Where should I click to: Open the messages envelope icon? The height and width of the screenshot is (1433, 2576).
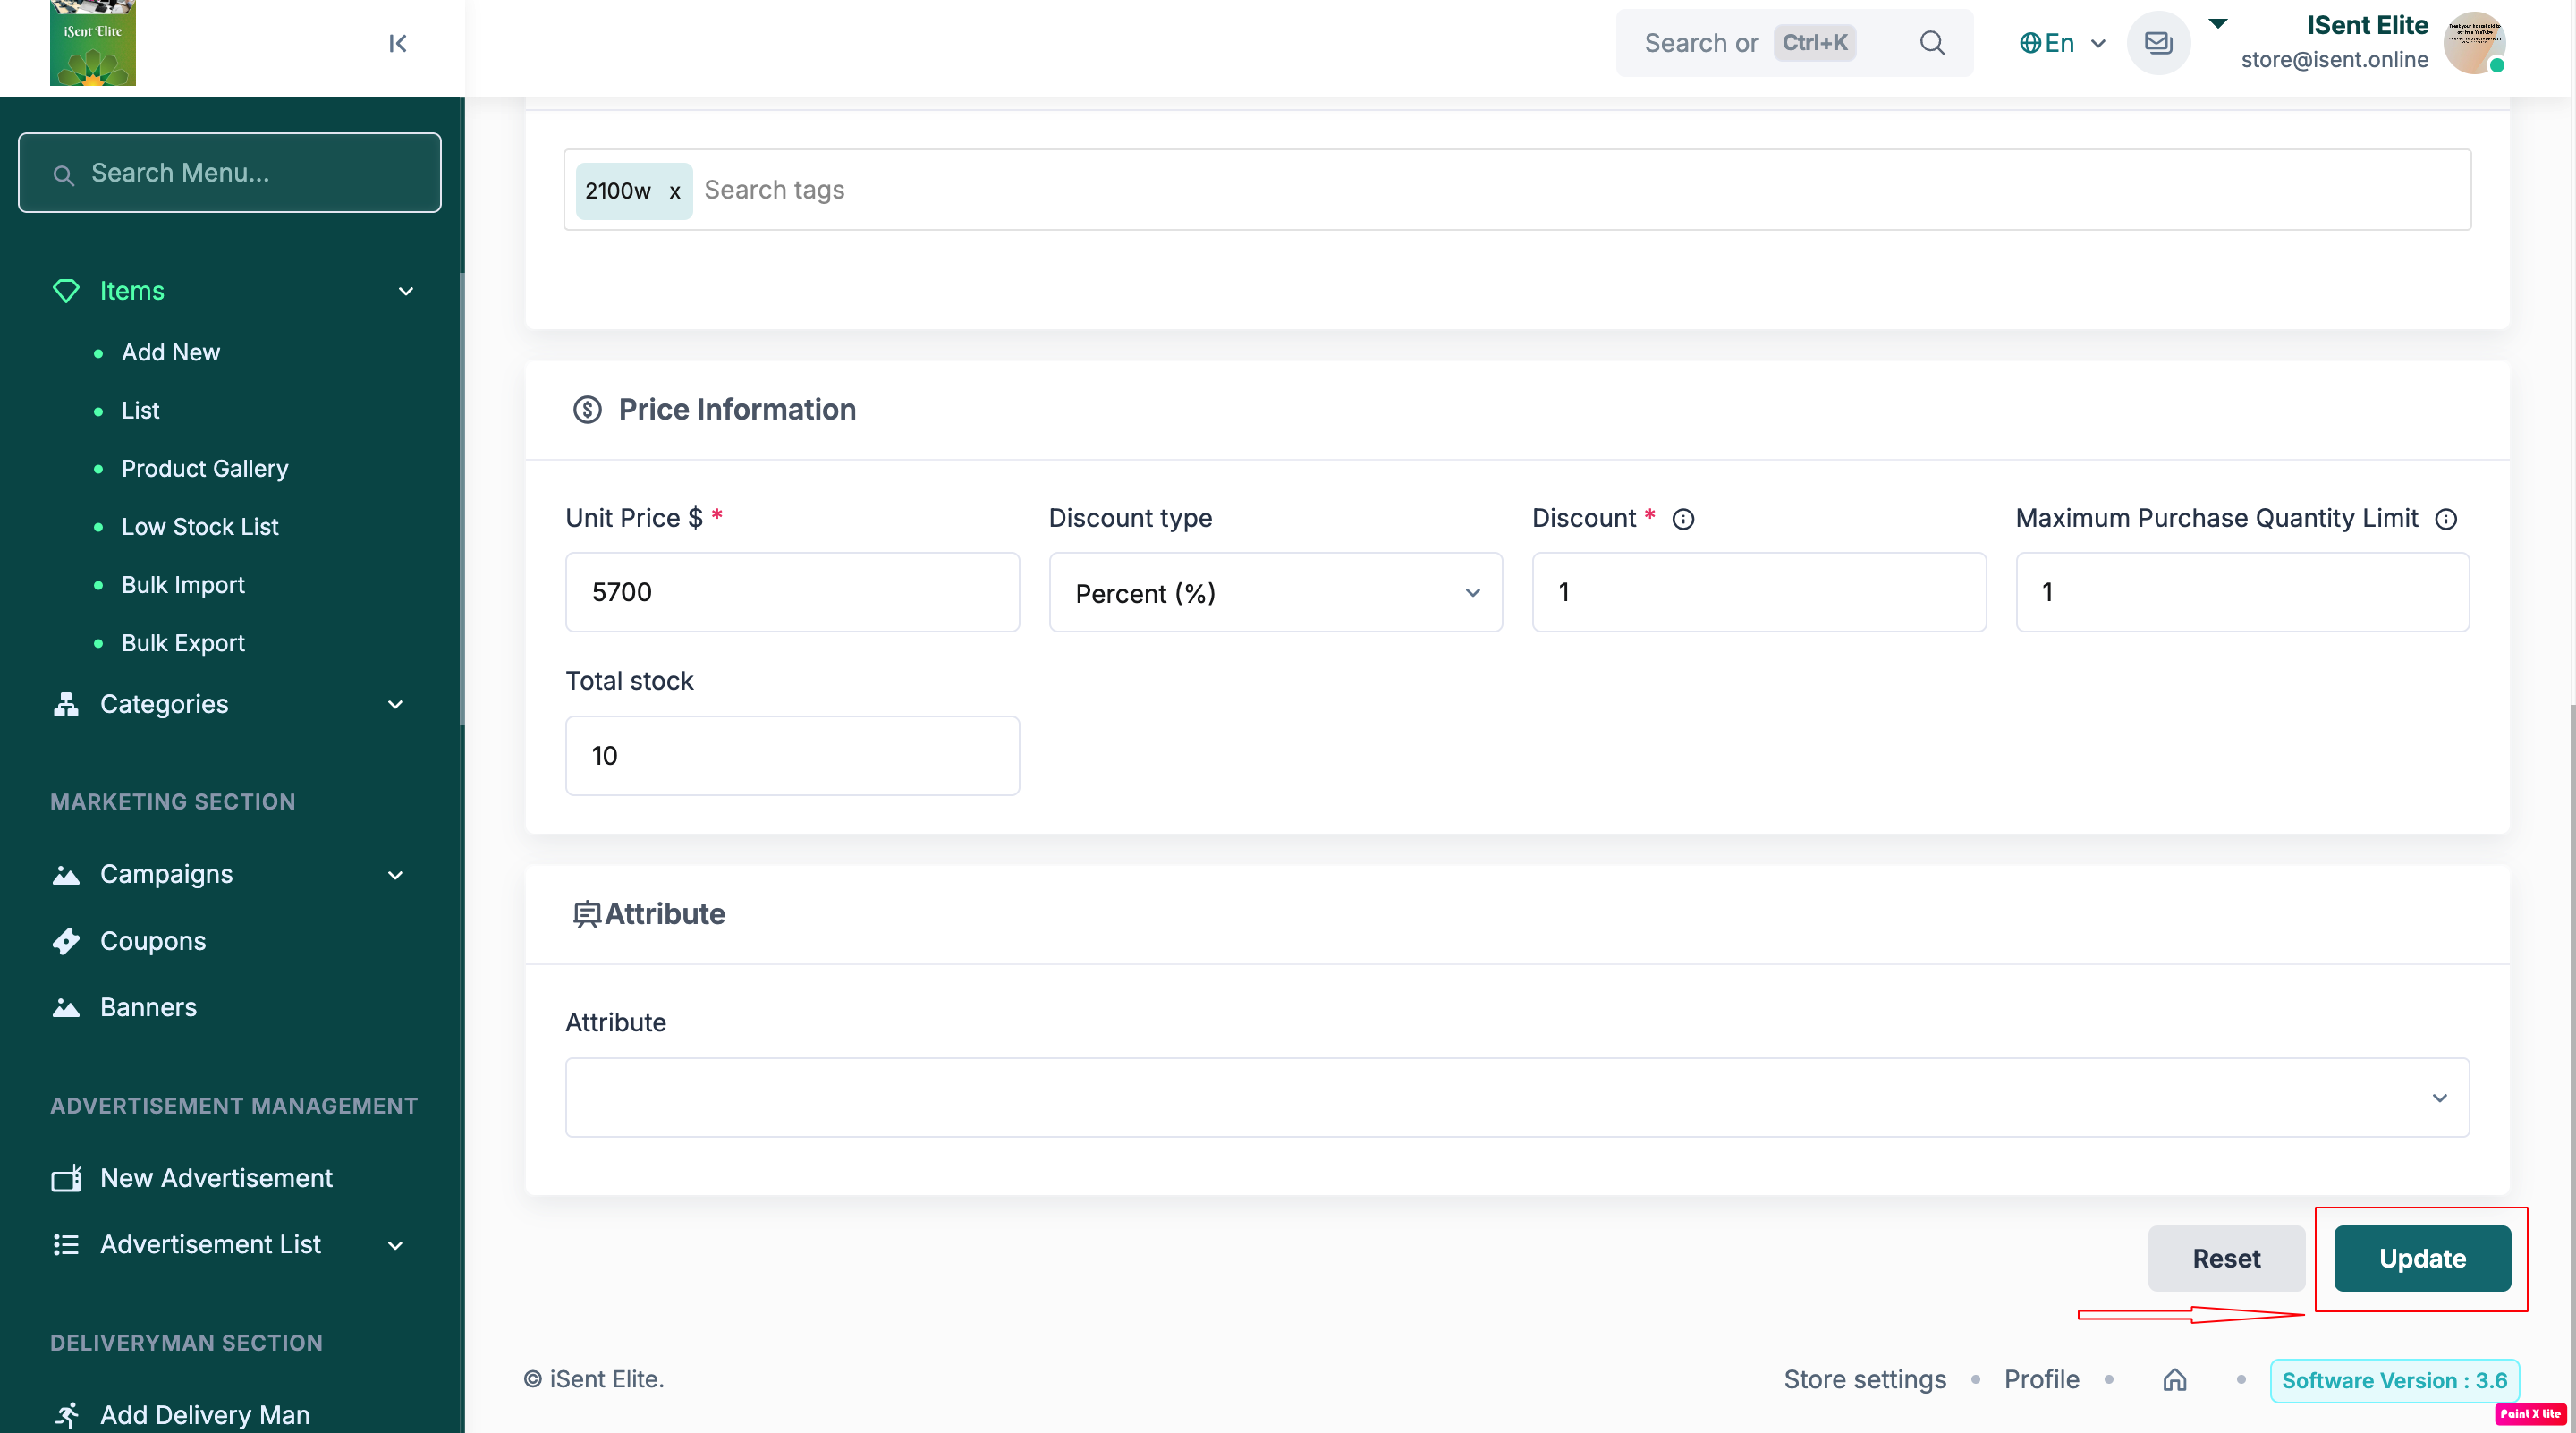pyautogui.click(x=2158, y=43)
